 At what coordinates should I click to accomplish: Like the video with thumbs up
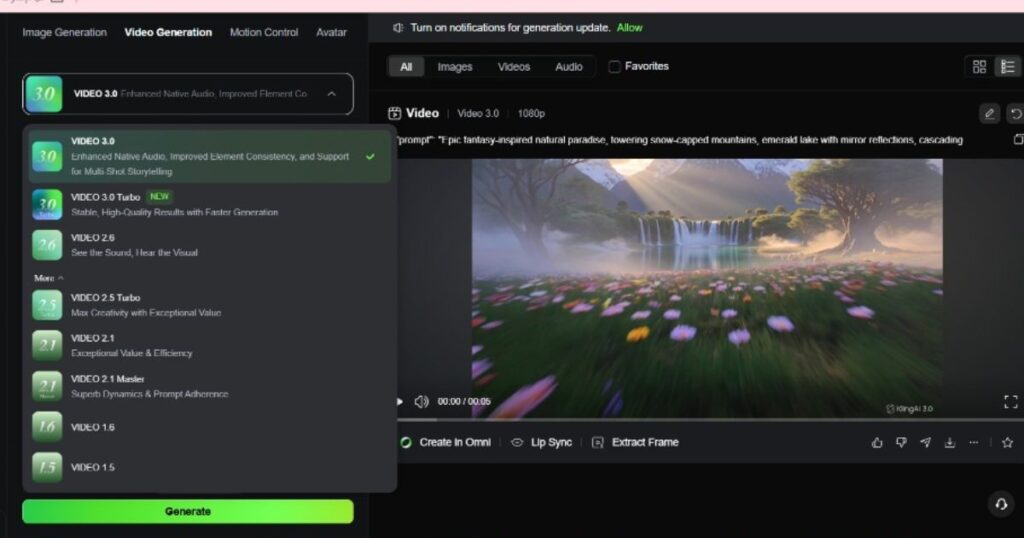click(877, 443)
